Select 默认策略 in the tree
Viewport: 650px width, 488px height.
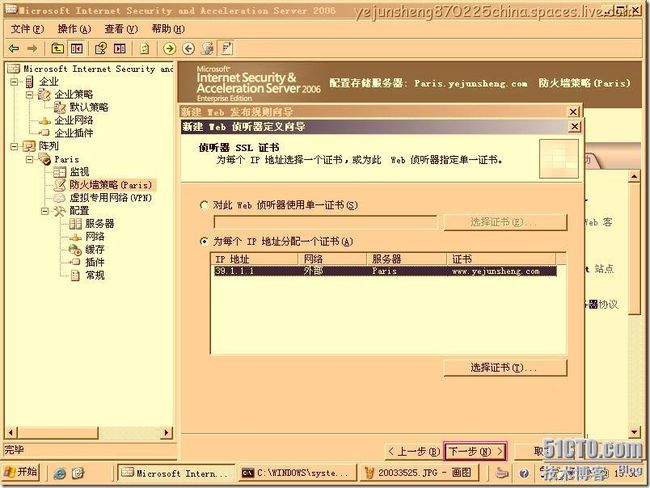tap(88, 107)
